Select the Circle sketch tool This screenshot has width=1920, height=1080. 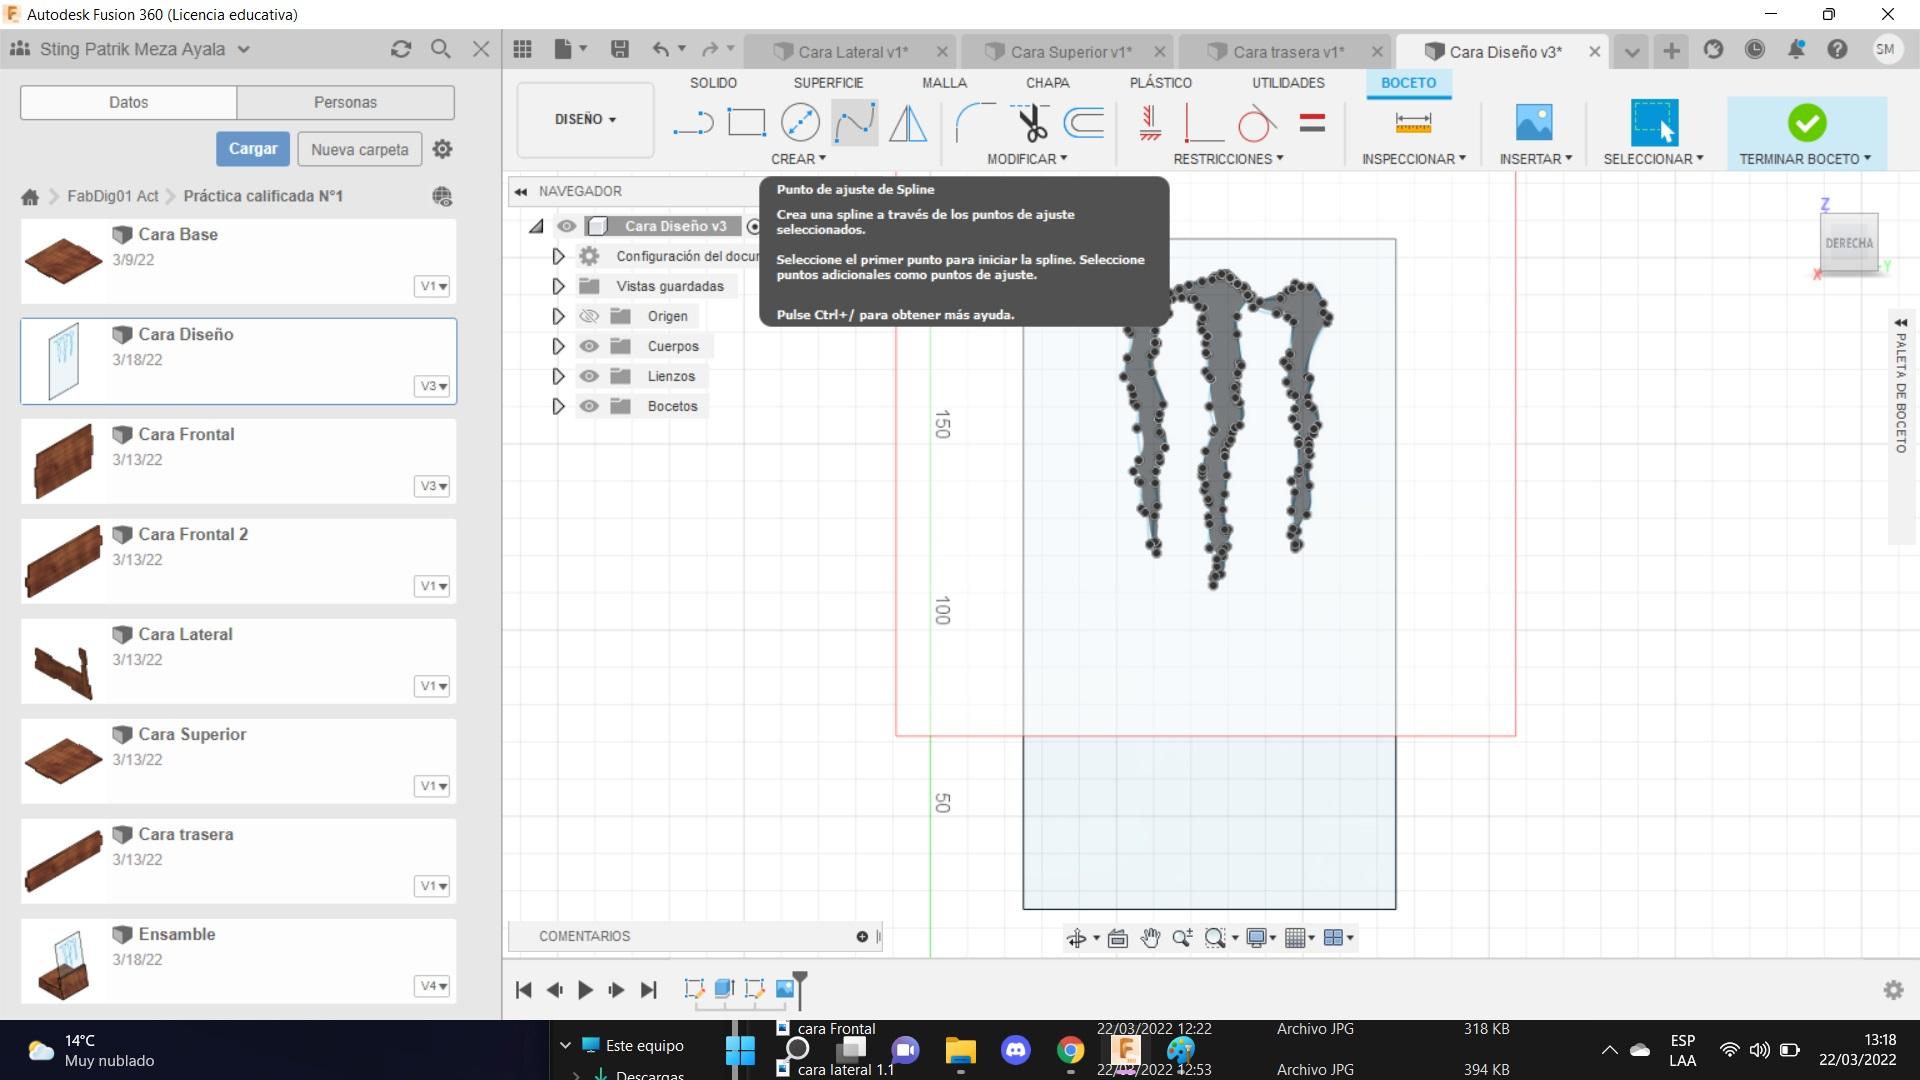[800, 123]
